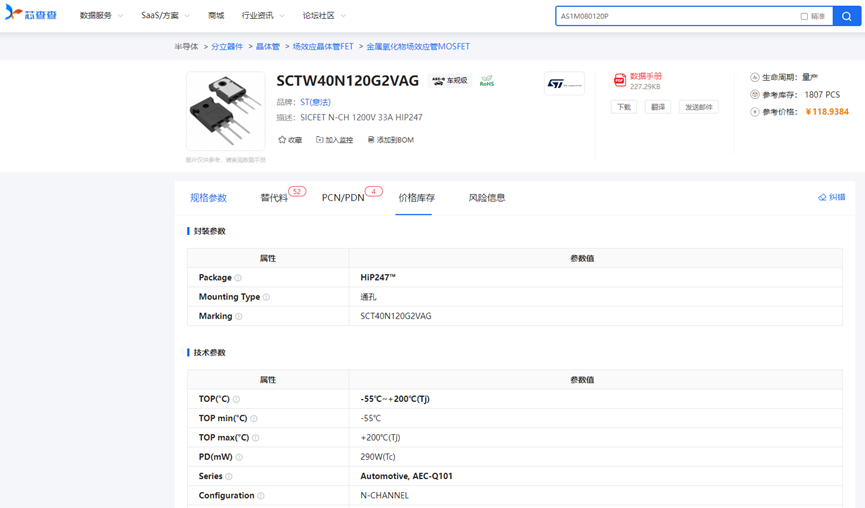865x508 pixels.
Task: Open the 金属氧化物场效应管MOSFET breadcrumb link
Action: [x=418, y=47]
